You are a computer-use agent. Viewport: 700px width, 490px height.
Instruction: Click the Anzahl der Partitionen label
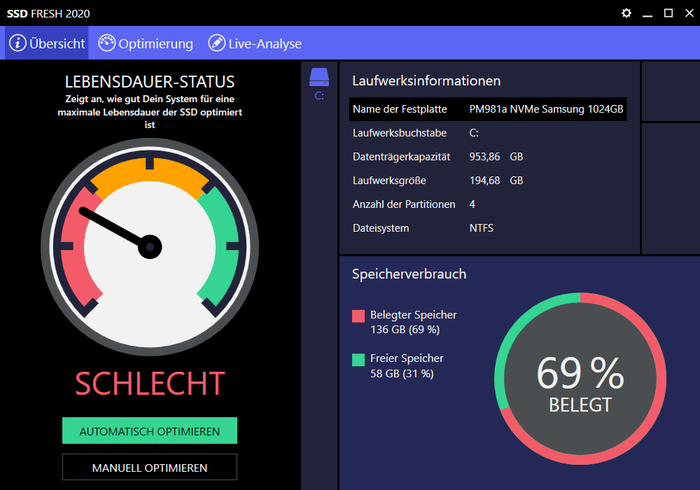404,204
